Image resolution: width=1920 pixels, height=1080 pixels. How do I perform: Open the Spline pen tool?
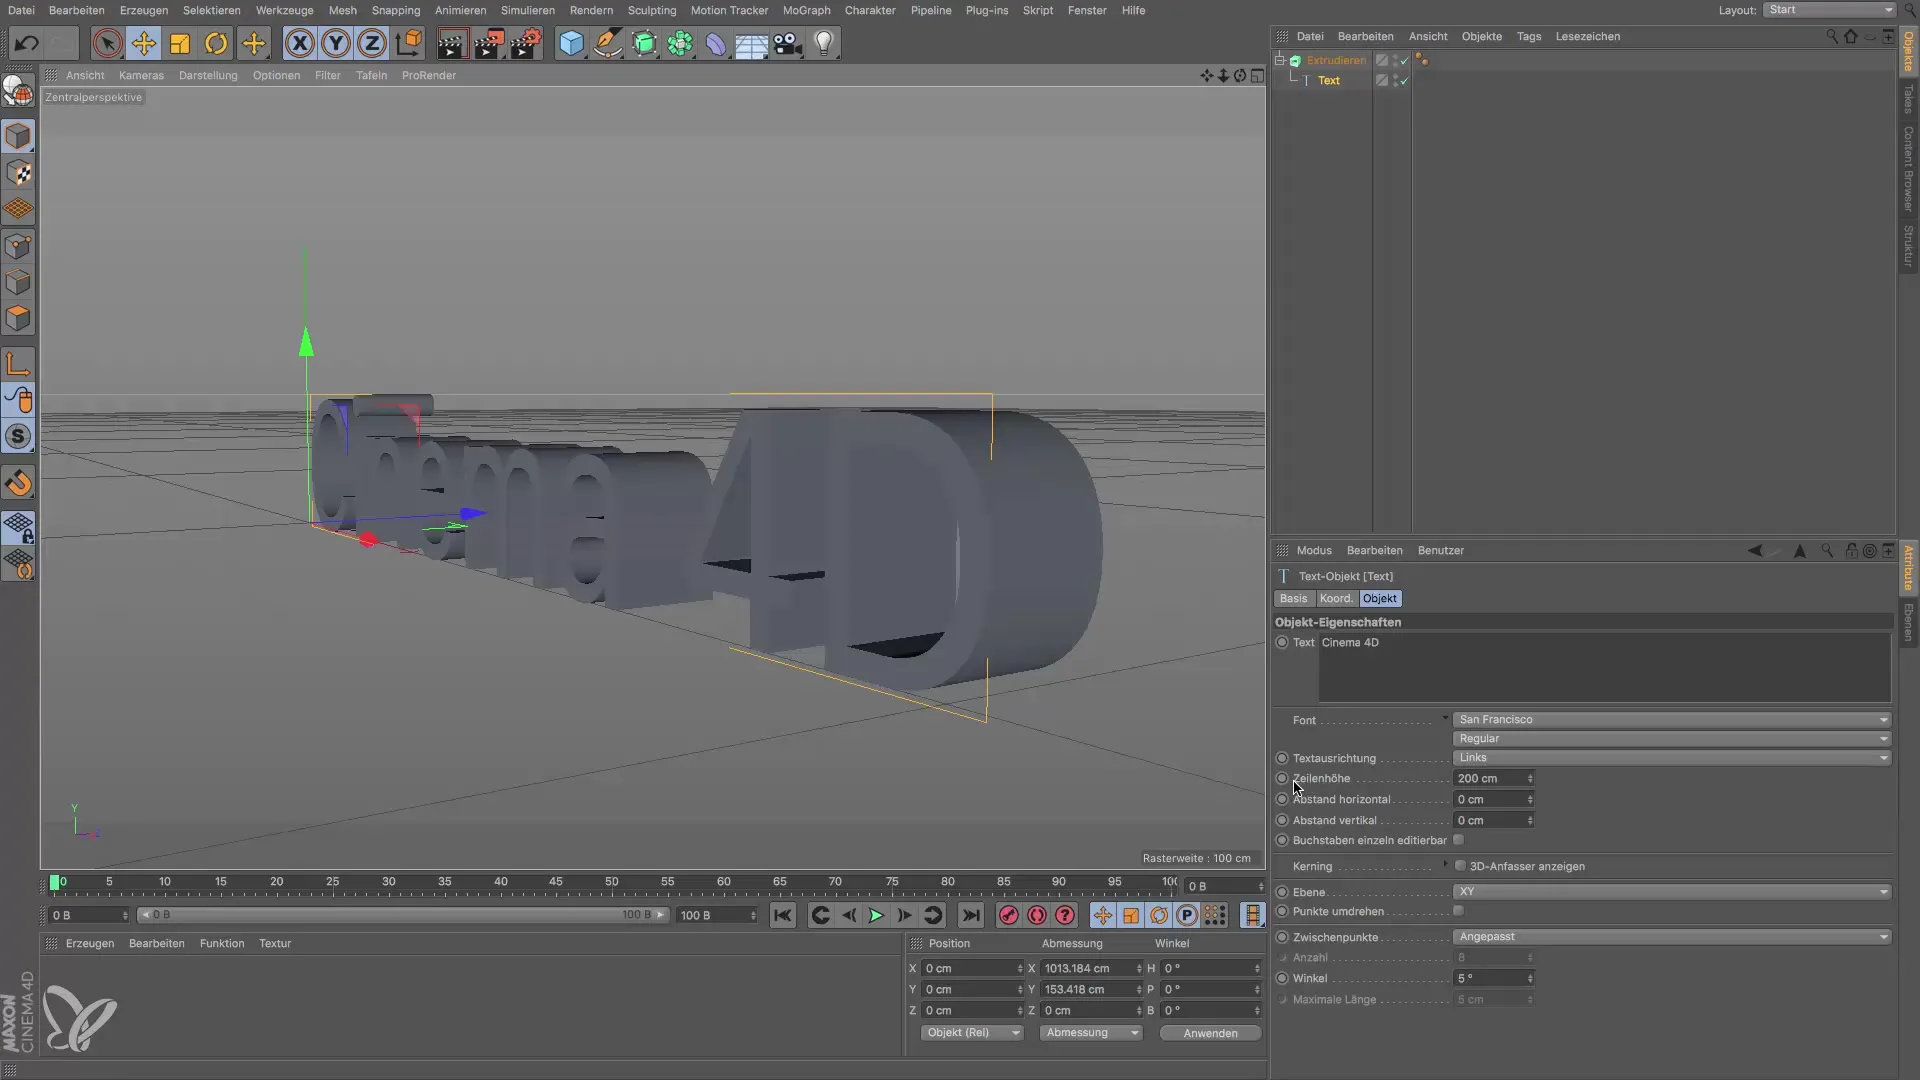click(607, 44)
